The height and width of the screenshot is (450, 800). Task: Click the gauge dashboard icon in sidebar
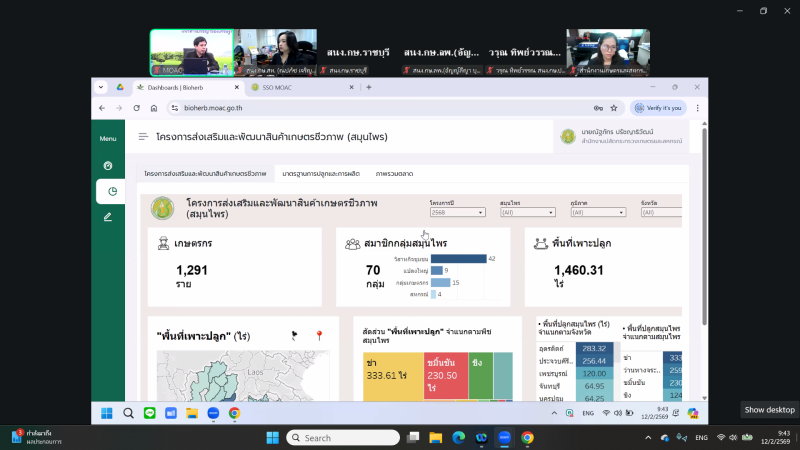click(108, 165)
